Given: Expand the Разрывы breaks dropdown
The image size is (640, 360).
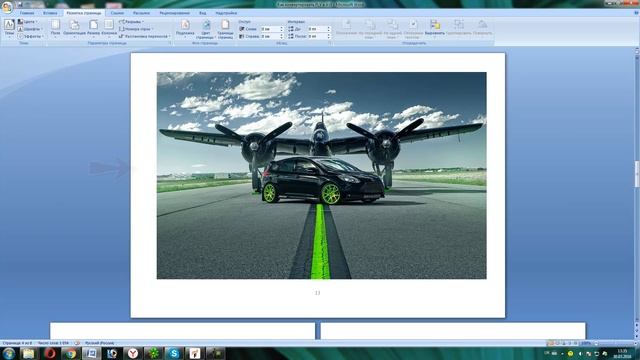Looking at the screenshot, I should [132, 22].
